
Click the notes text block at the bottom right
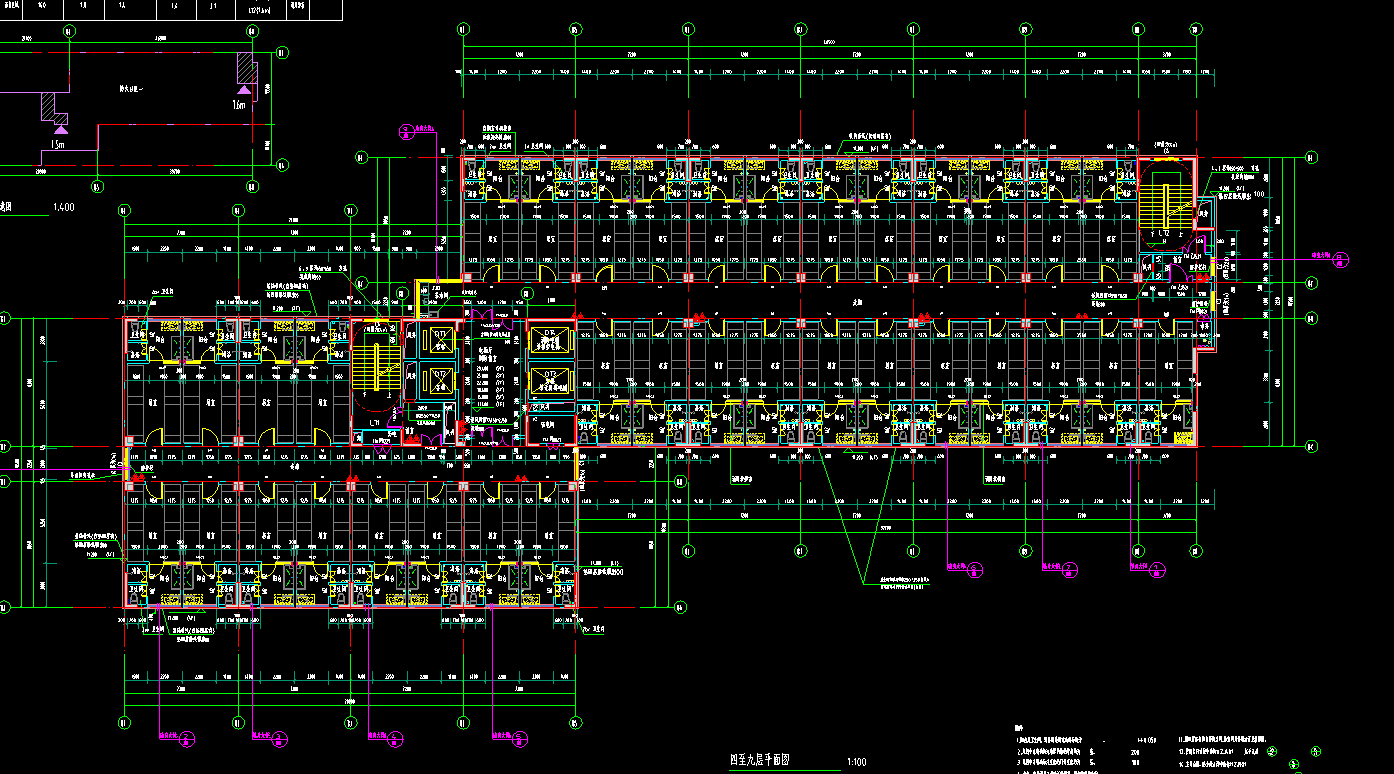(1150, 752)
